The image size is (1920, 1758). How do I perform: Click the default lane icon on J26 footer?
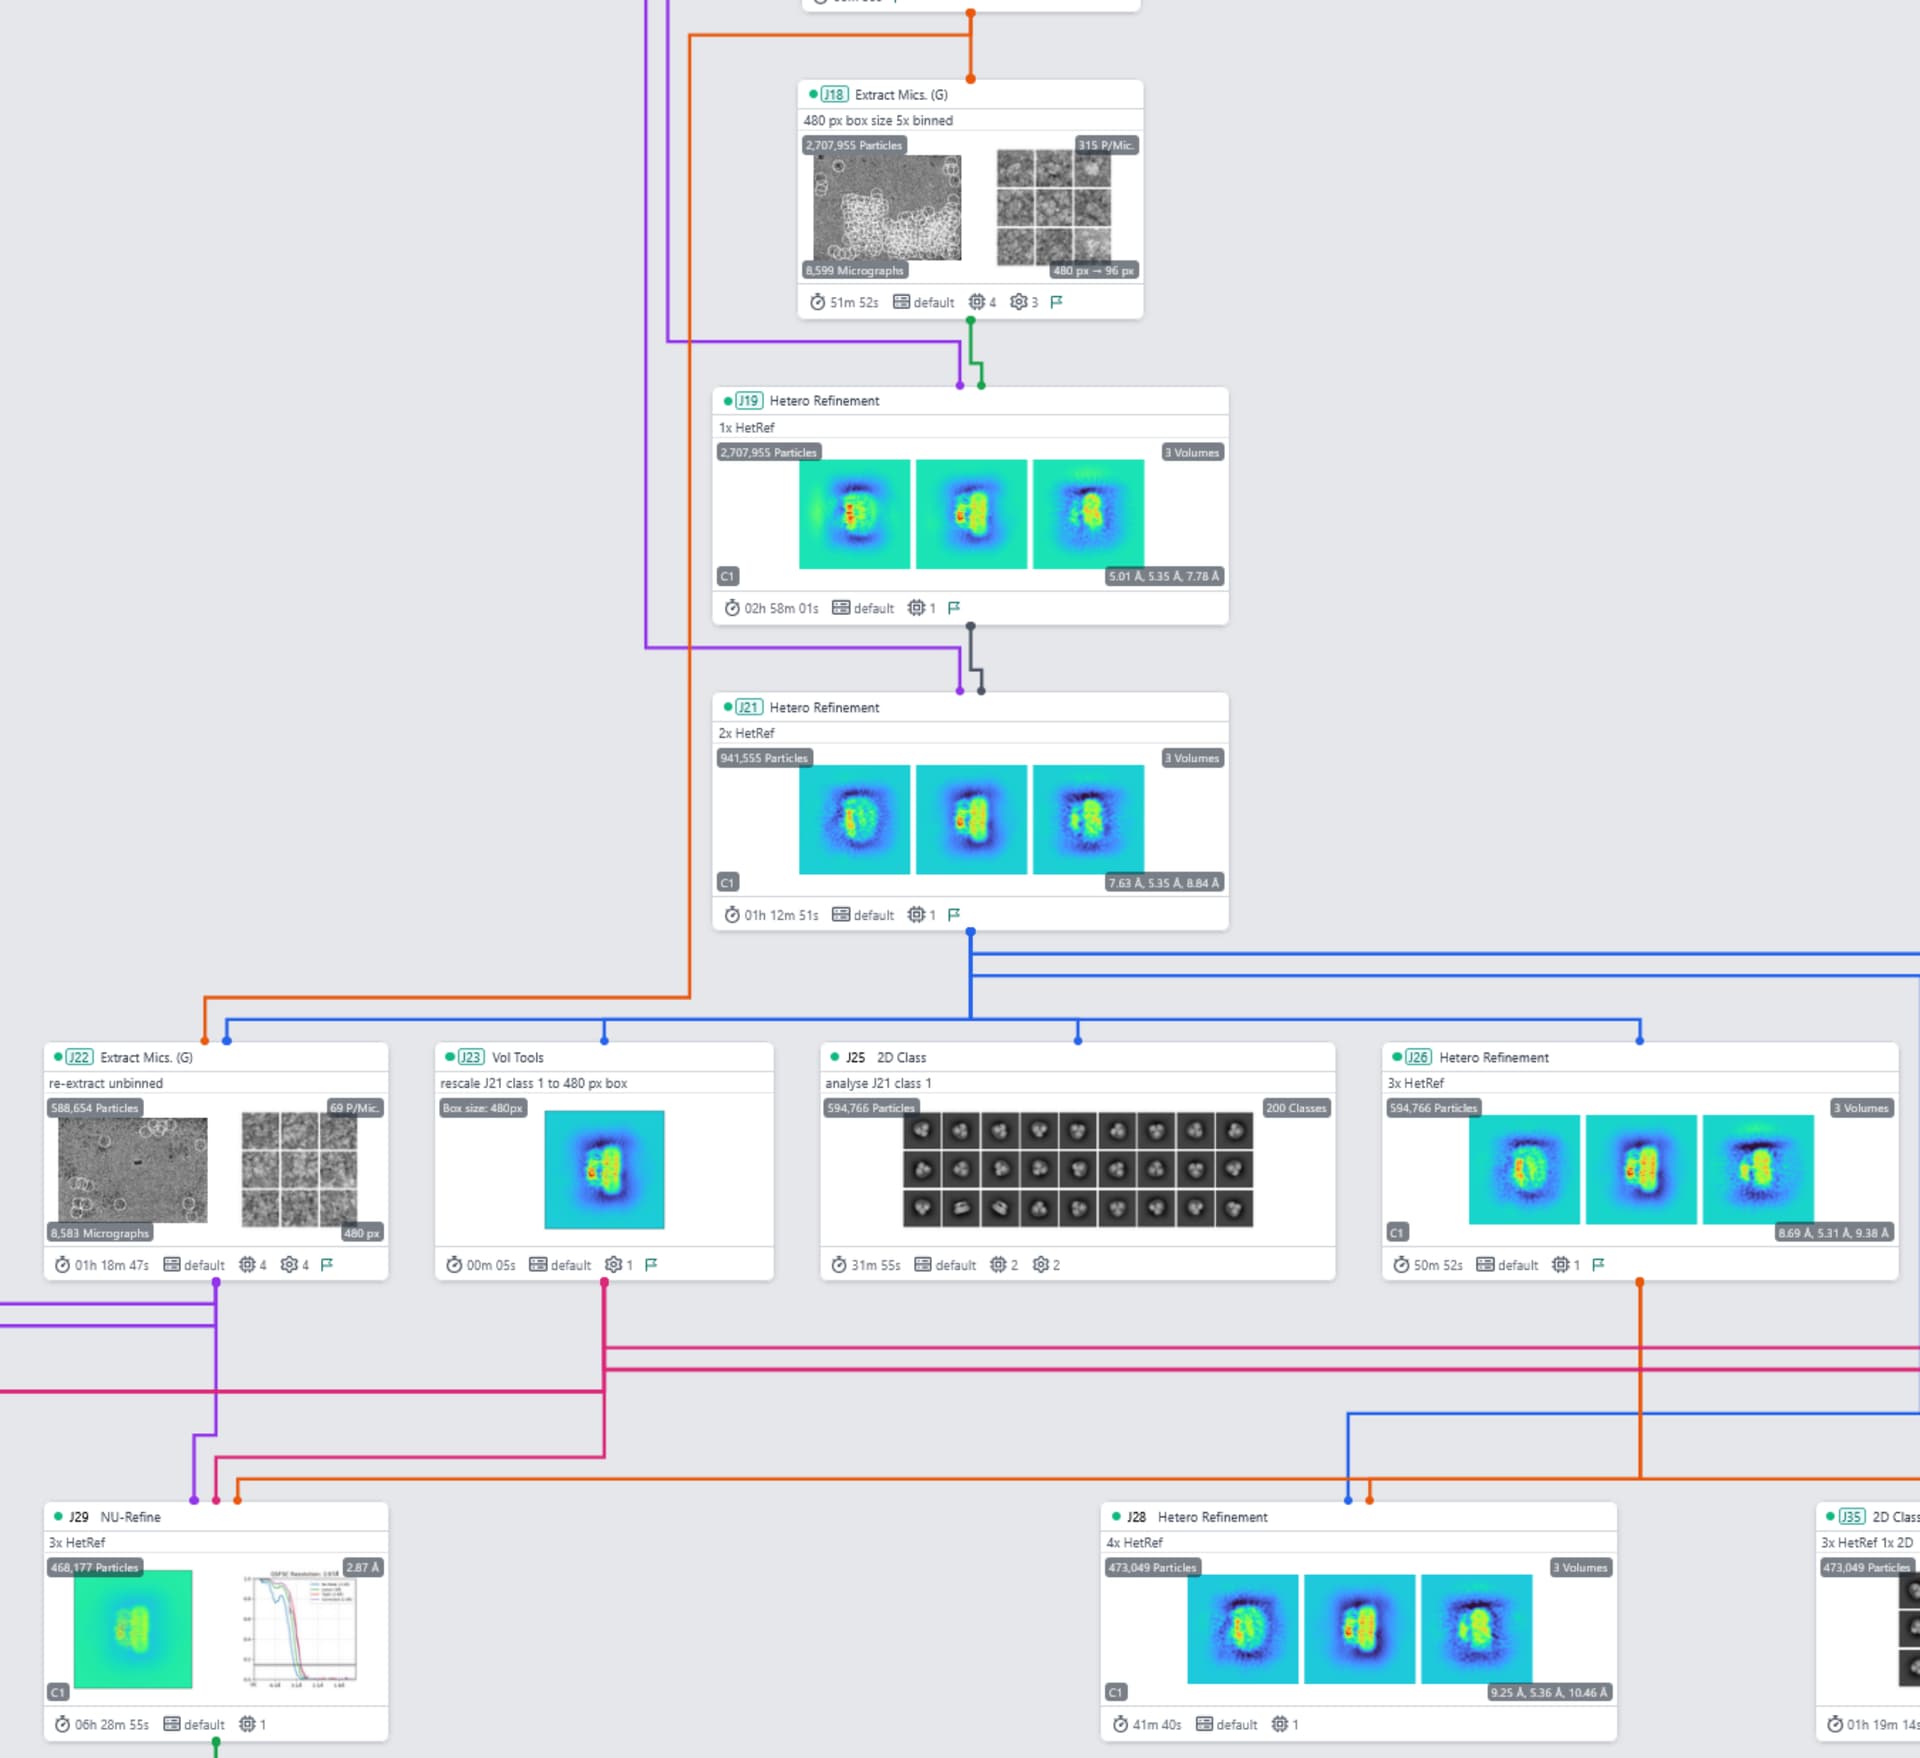(x=1485, y=1265)
